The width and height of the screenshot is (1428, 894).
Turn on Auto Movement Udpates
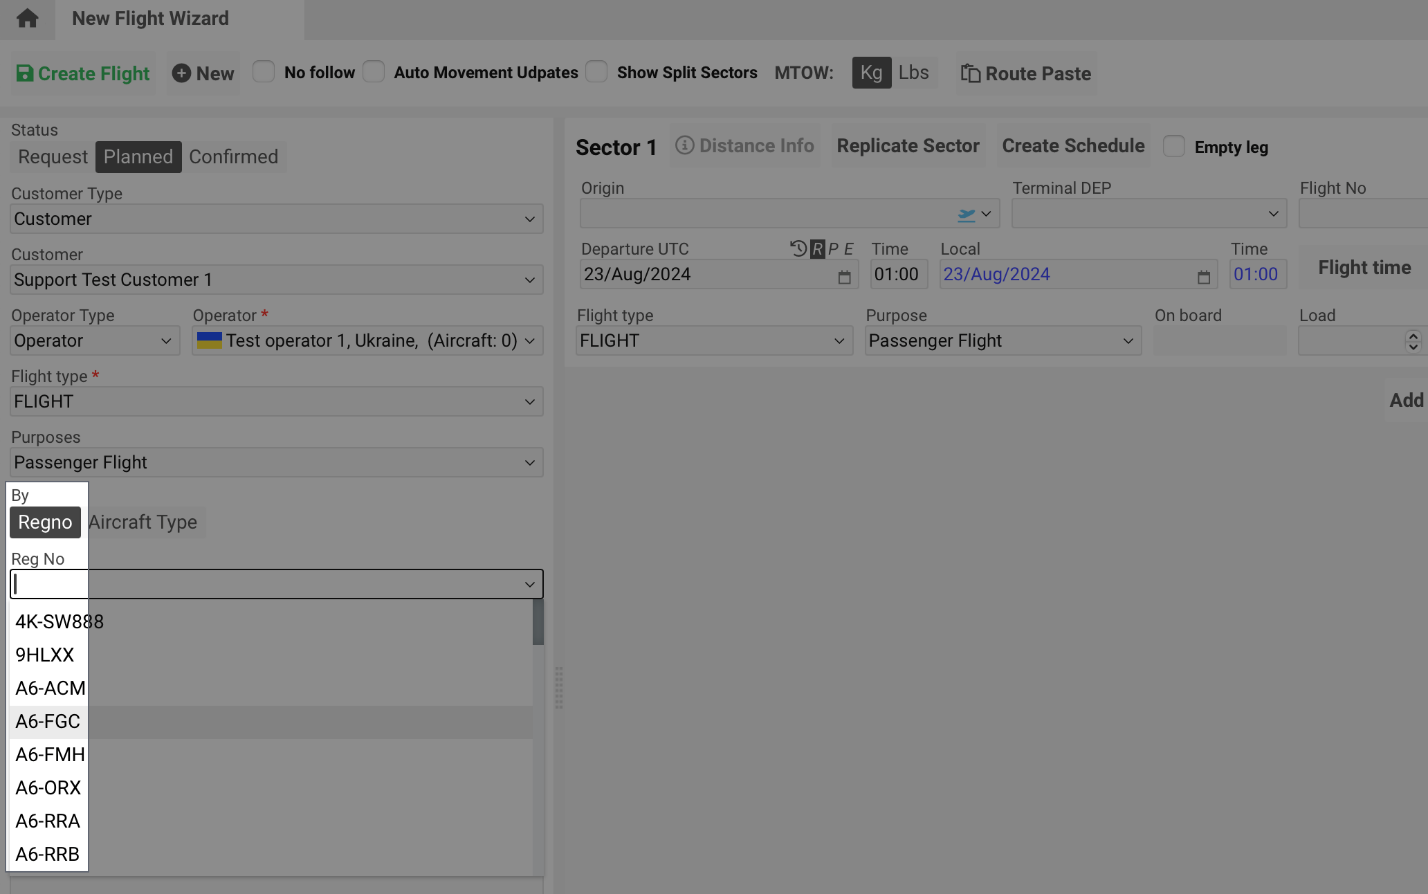pyautogui.click(x=373, y=72)
